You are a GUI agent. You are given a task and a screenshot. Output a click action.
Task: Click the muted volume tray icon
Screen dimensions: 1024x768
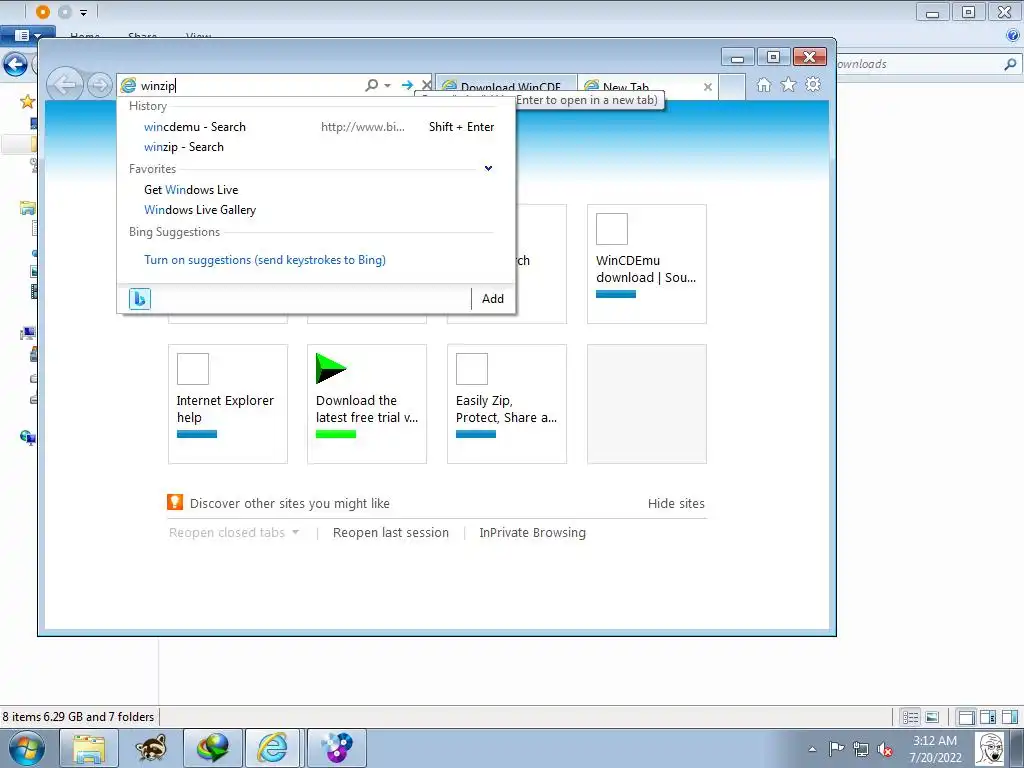[x=886, y=749]
